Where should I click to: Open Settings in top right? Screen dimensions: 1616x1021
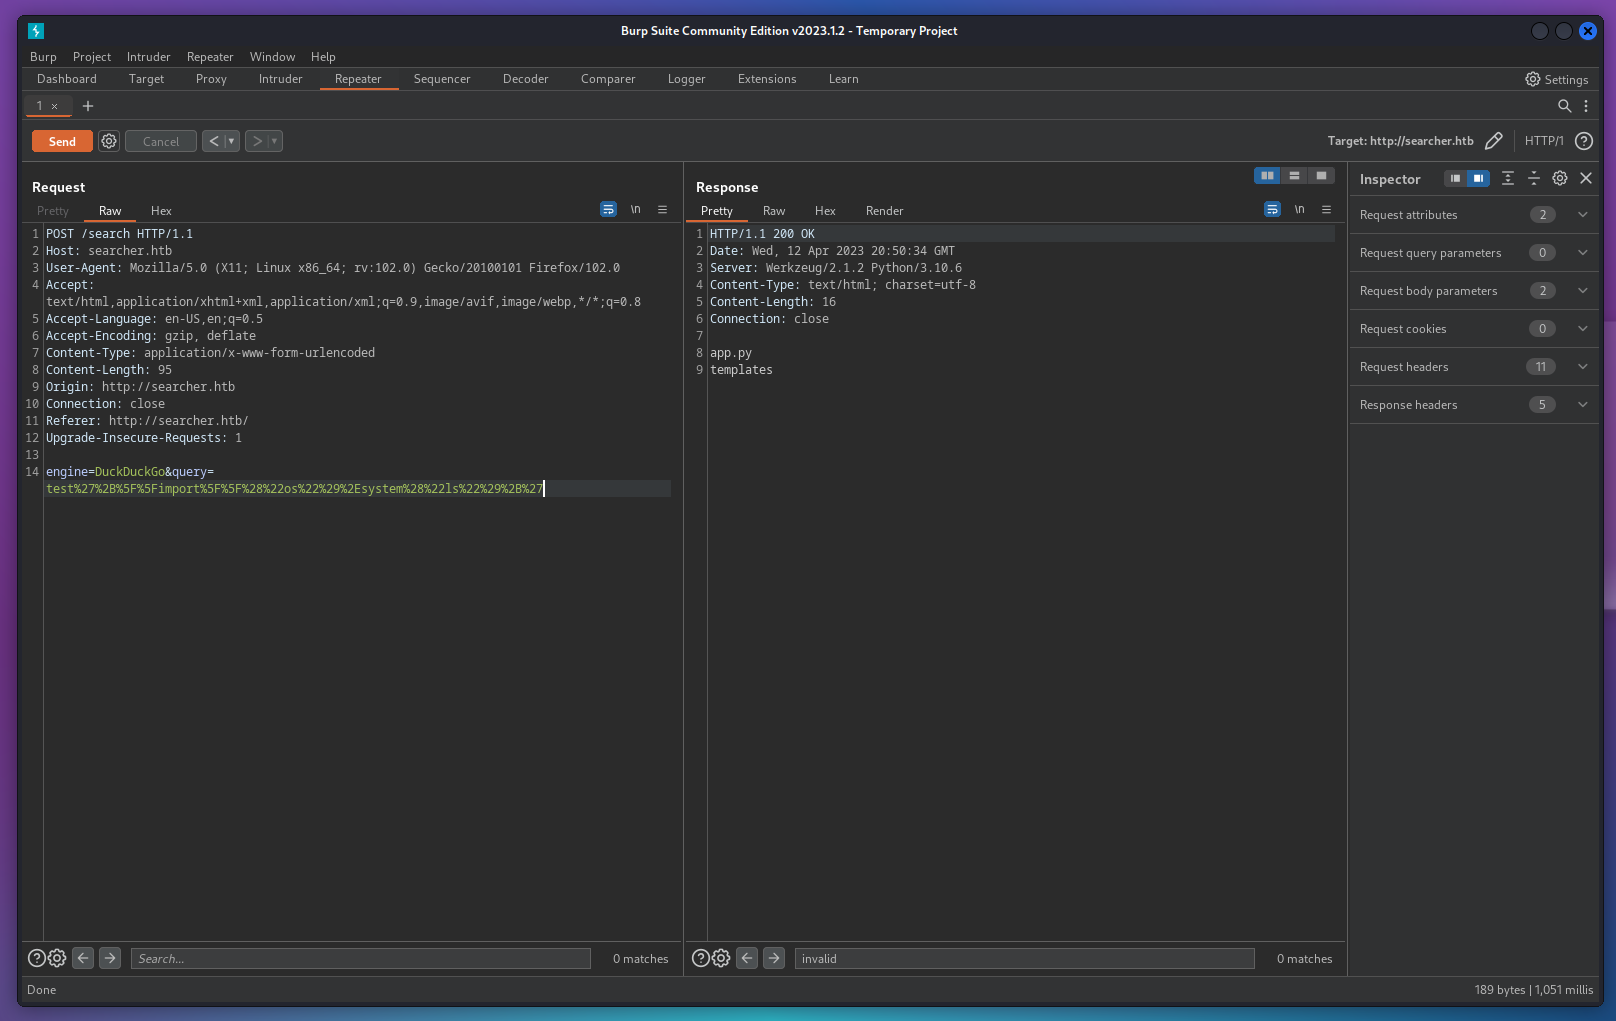click(1557, 79)
